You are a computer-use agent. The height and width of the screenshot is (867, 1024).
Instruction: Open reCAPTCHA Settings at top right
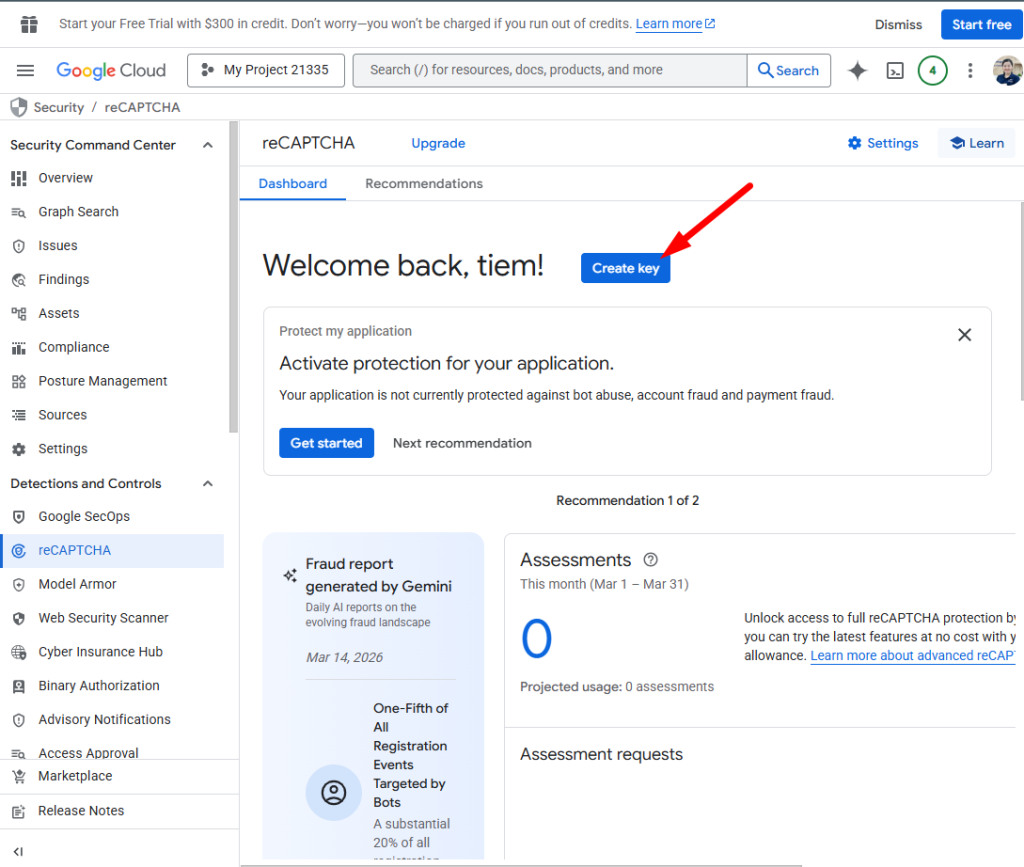coord(882,143)
